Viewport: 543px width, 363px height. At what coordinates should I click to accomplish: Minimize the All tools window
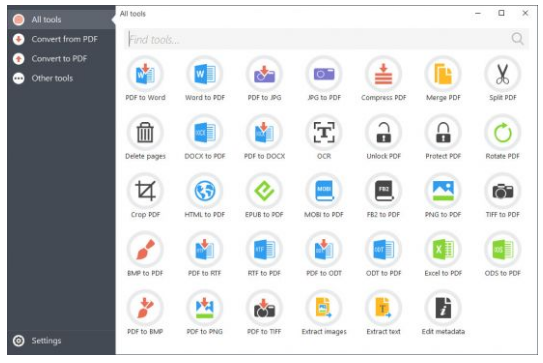pyautogui.click(x=478, y=14)
